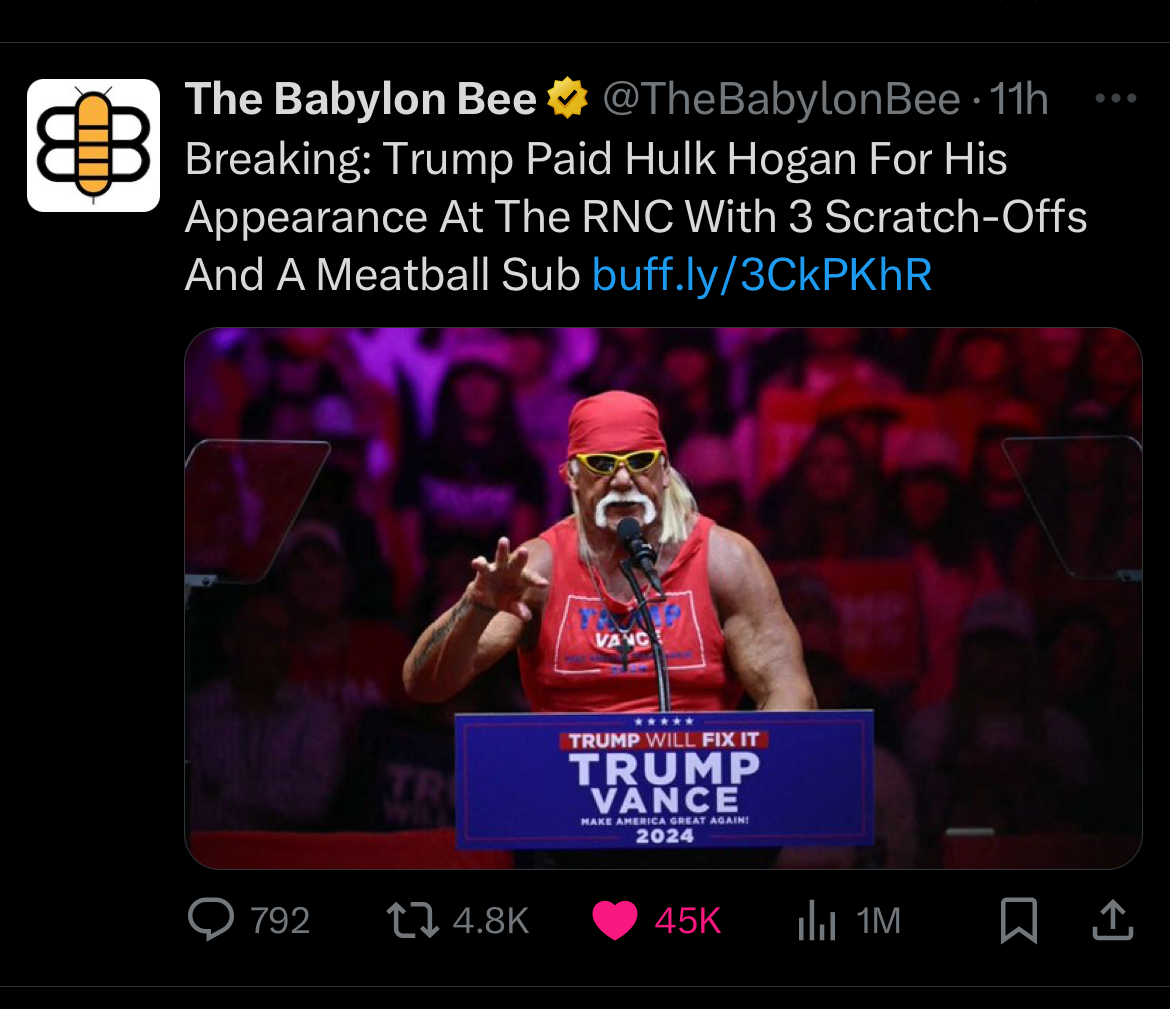Bookmark this Babylon Bee tweet
Image resolution: width=1170 pixels, height=1009 pixels.
(x=1018, y=920)
